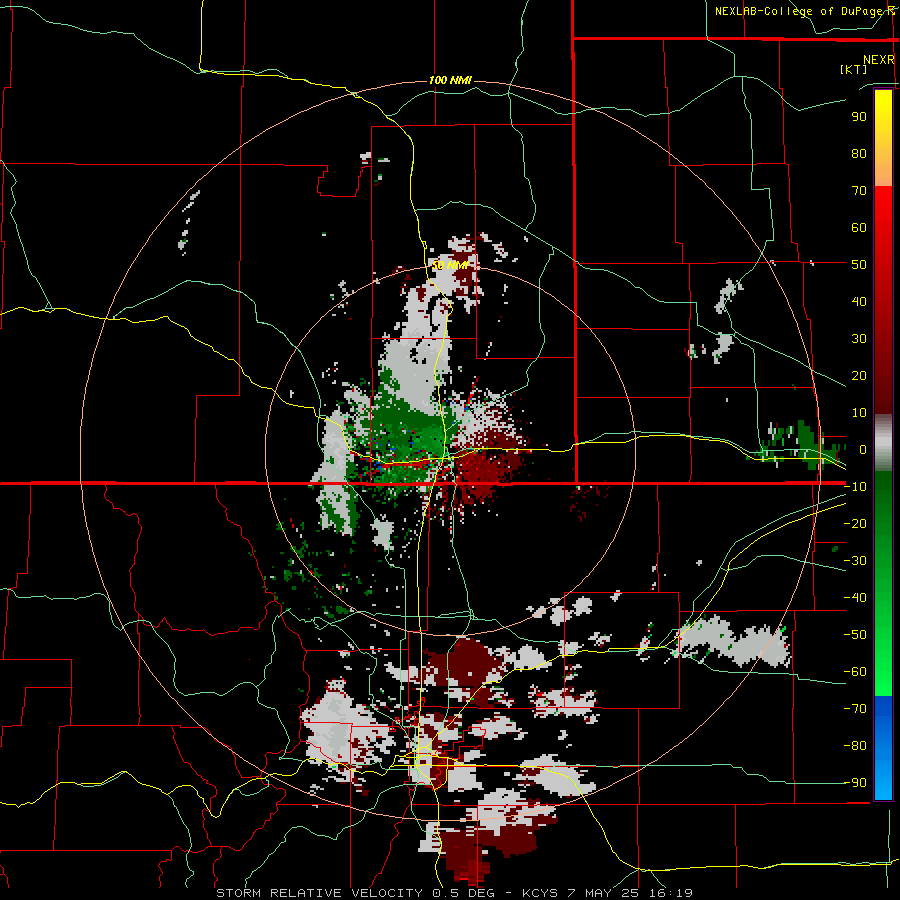Click the -40 scale value
The height and width of the screenshot is (900, 900).
click(855, 598)
